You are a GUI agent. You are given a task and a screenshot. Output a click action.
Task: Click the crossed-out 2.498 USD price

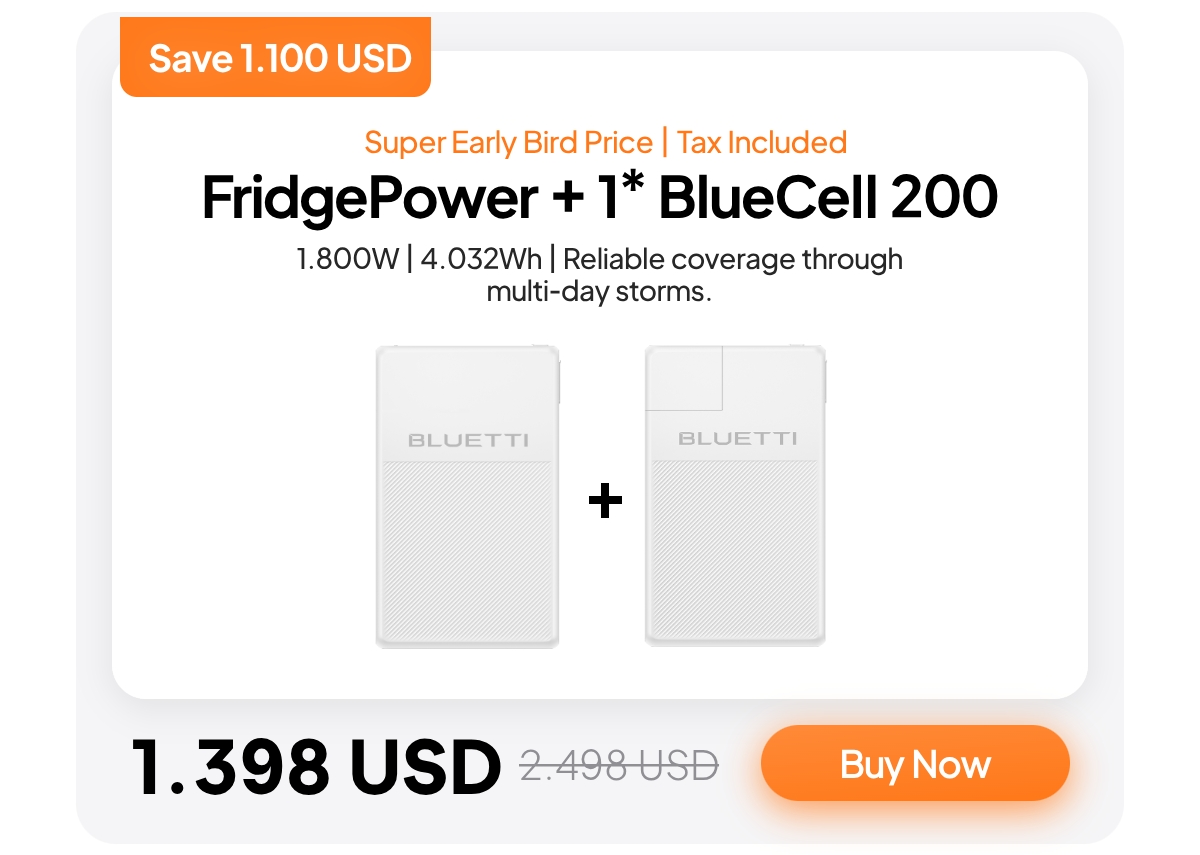(x=618, y=767)
